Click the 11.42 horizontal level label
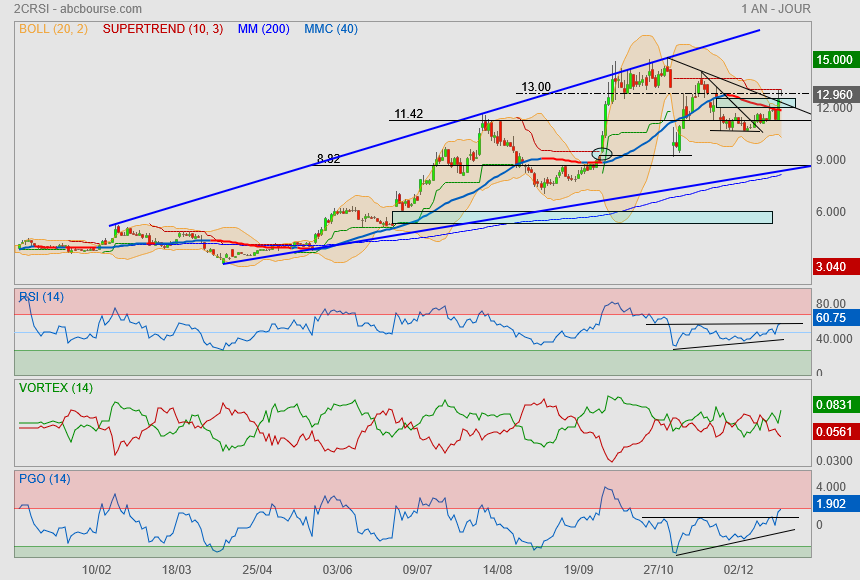 pyautogui.click(x=408, y=114)
